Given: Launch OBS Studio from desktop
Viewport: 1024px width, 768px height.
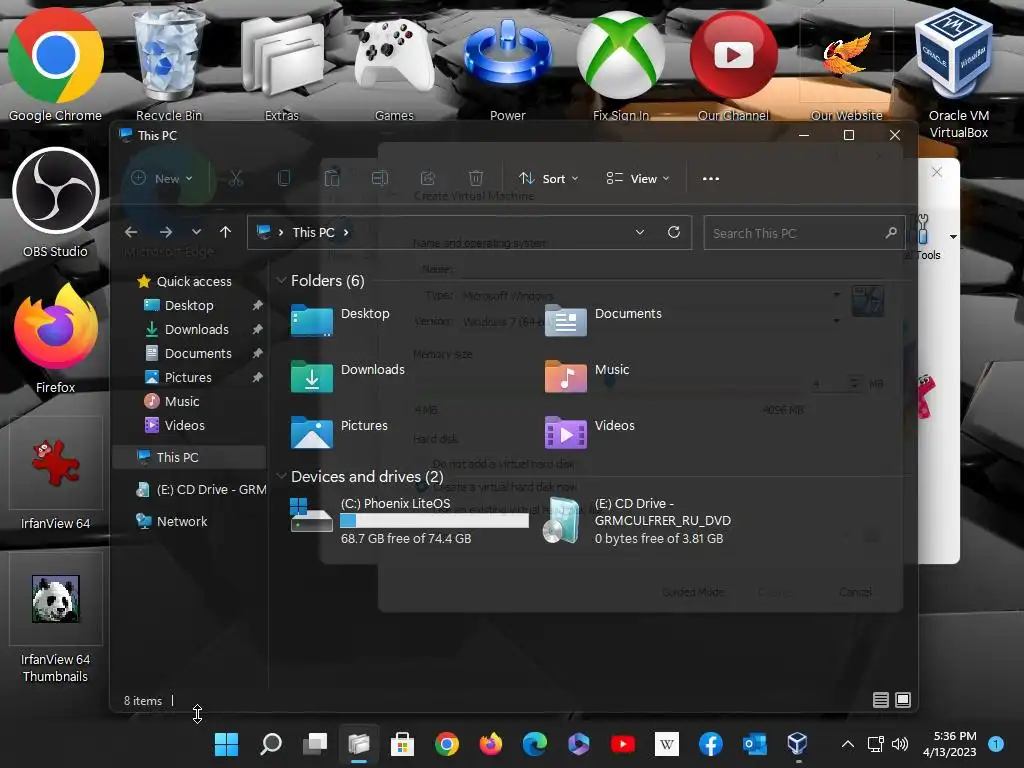Looking at the screenshot, I should (x=56, y=202).
